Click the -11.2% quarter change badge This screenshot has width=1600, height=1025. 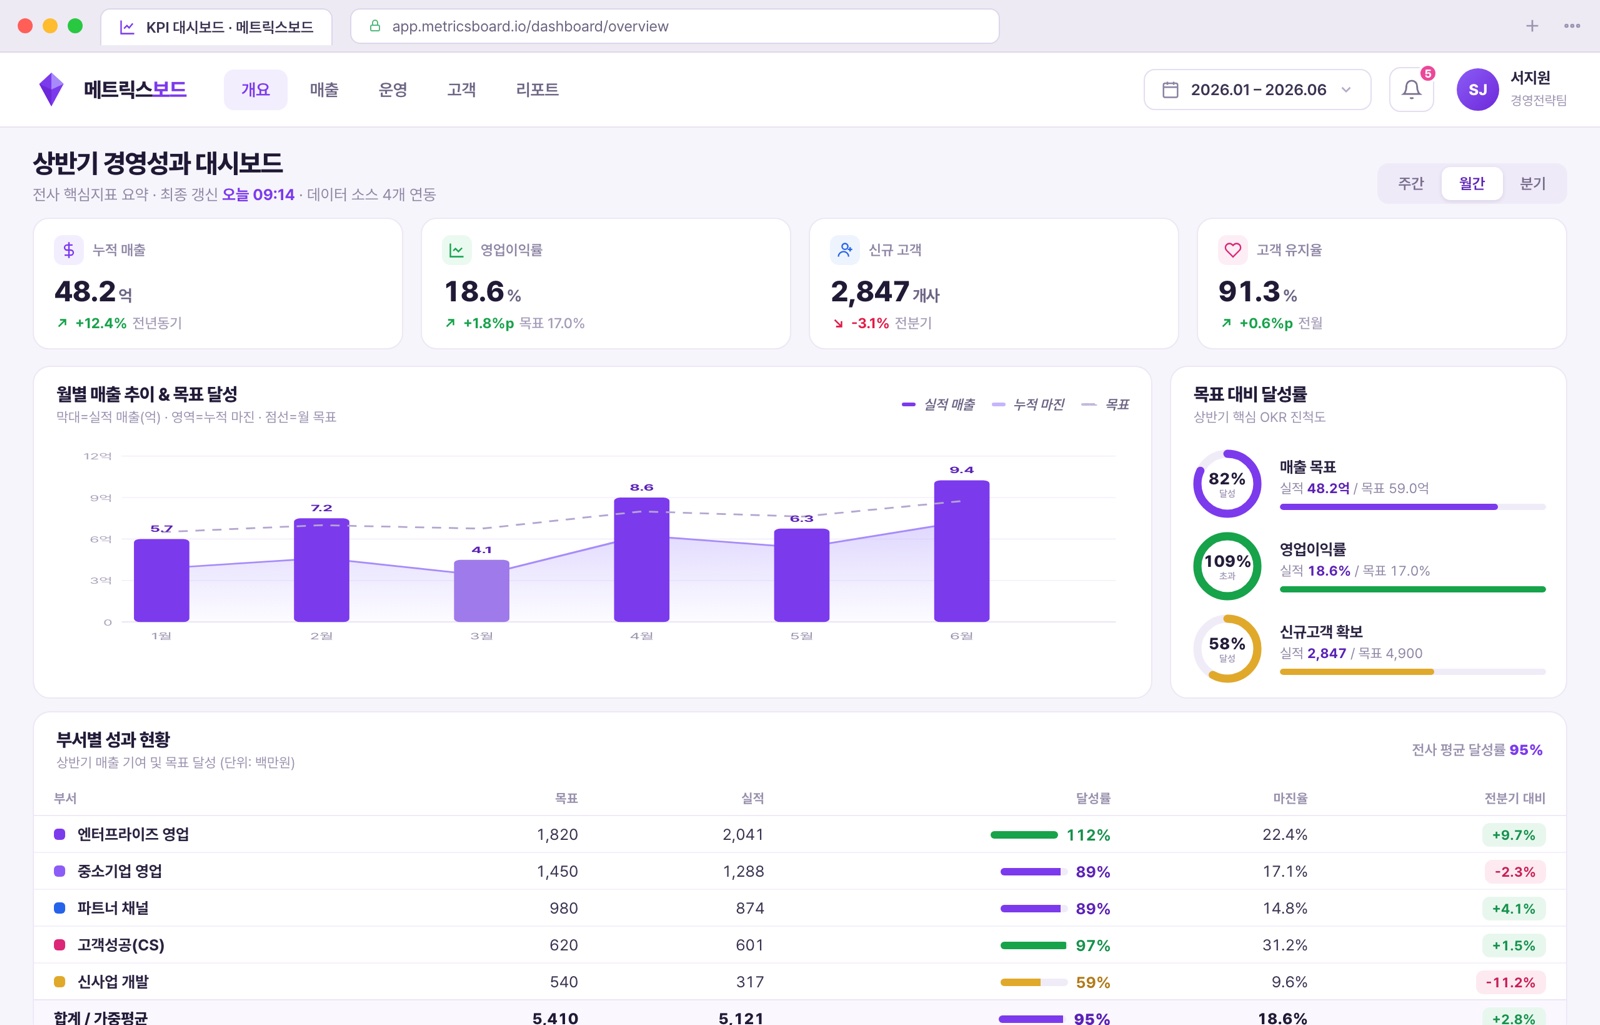coord(1510,982)
